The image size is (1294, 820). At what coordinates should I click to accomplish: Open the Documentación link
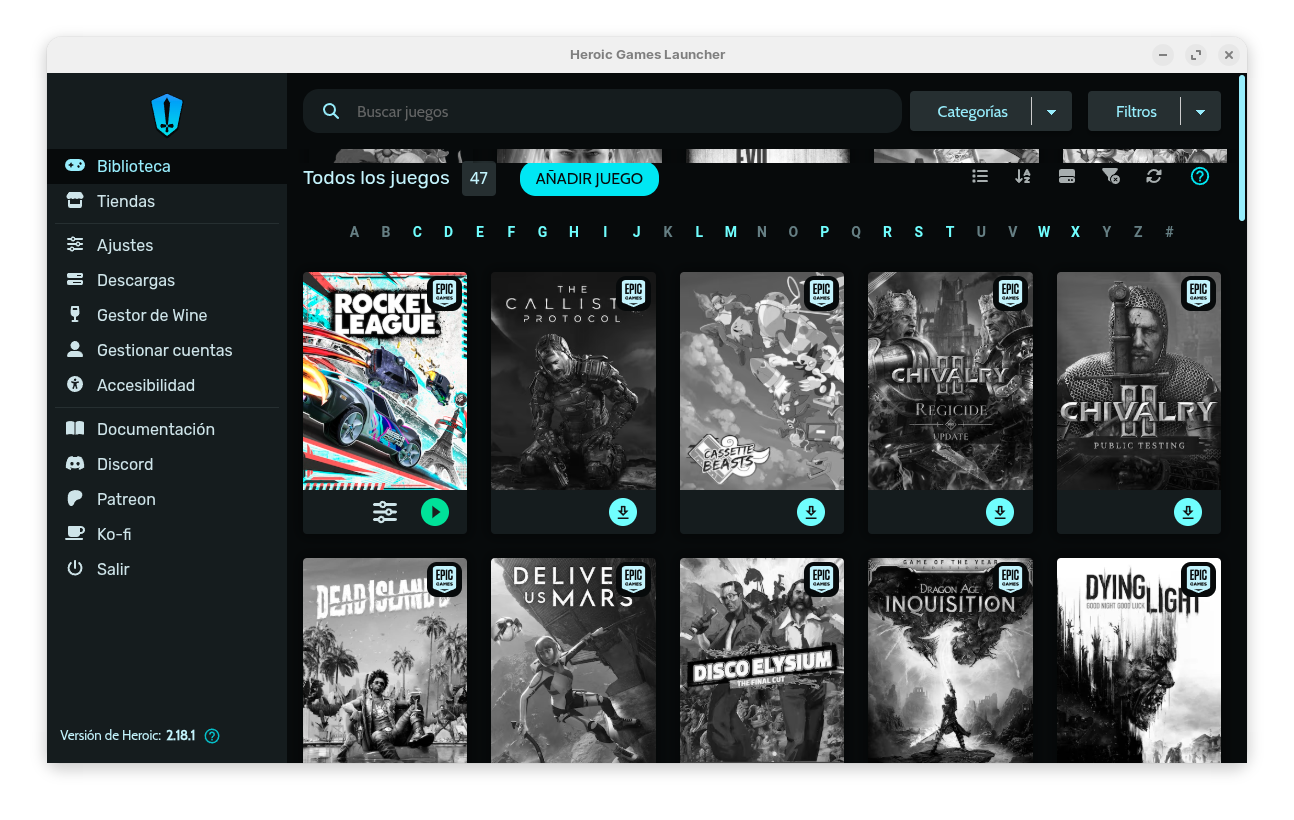click(x=167, y=429)
